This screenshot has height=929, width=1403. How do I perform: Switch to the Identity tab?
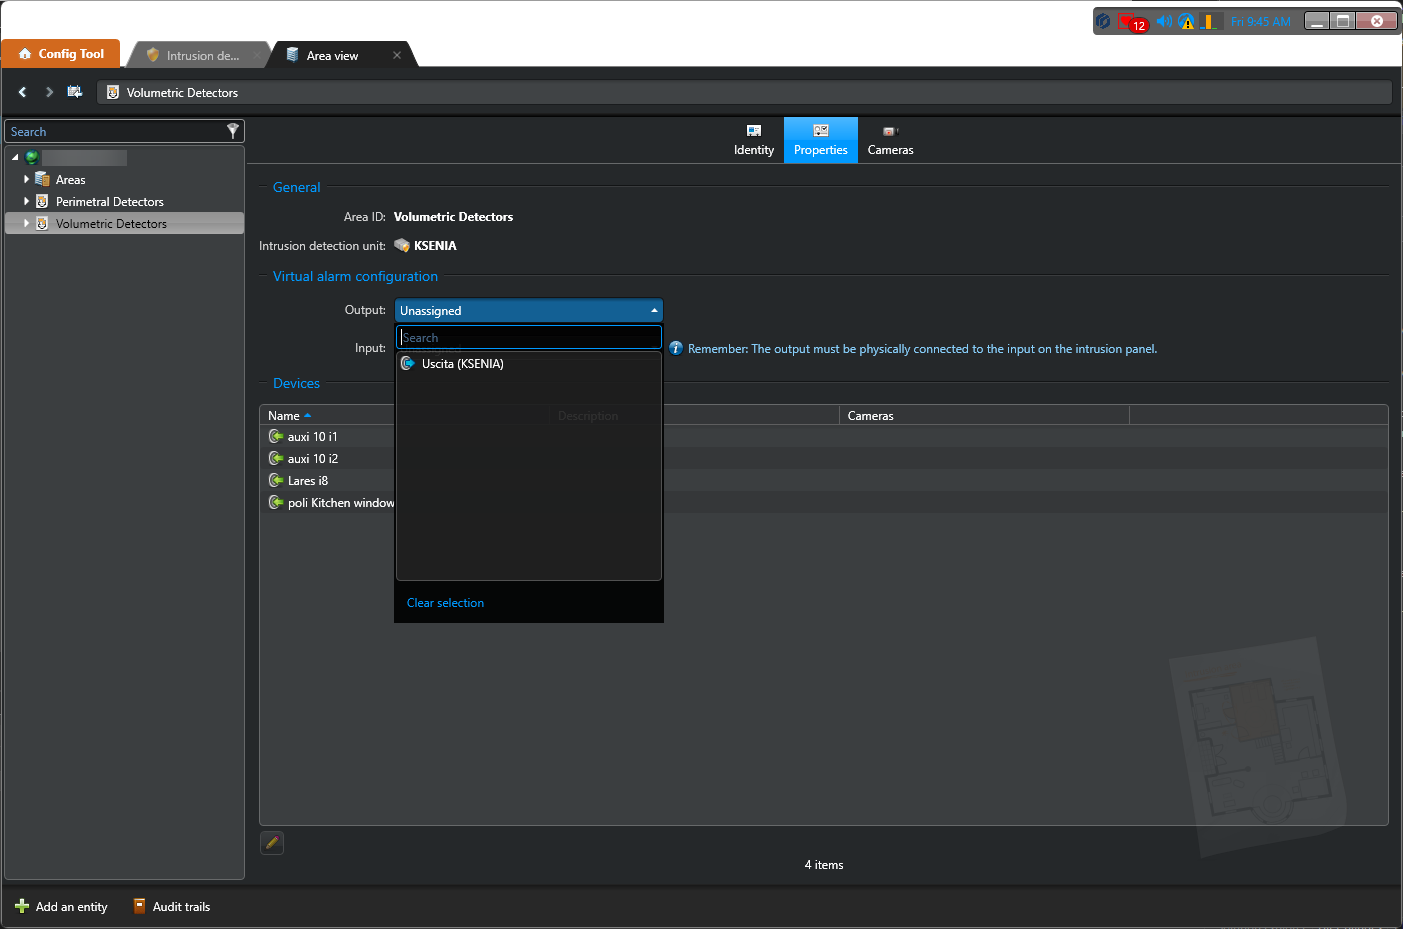click(x=754, y=140)
